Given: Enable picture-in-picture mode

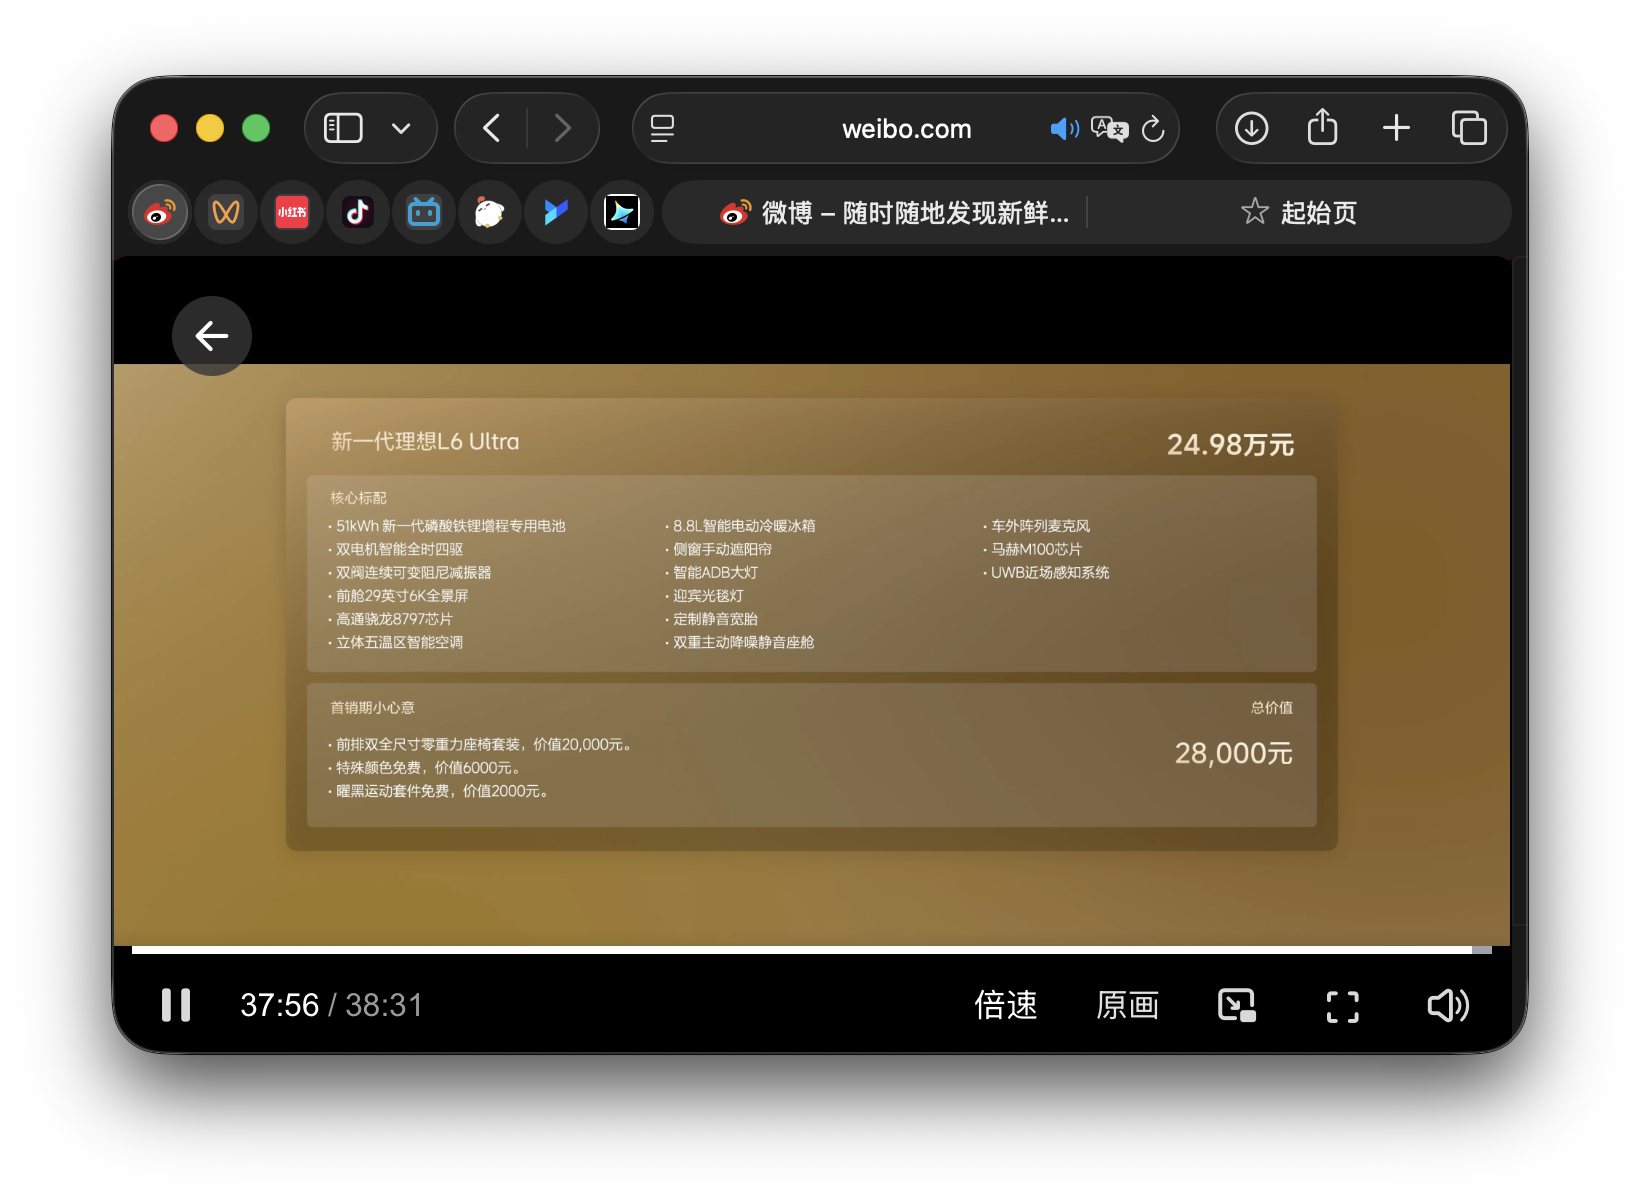Looking at the screenshot, I should point(1237,1005).
